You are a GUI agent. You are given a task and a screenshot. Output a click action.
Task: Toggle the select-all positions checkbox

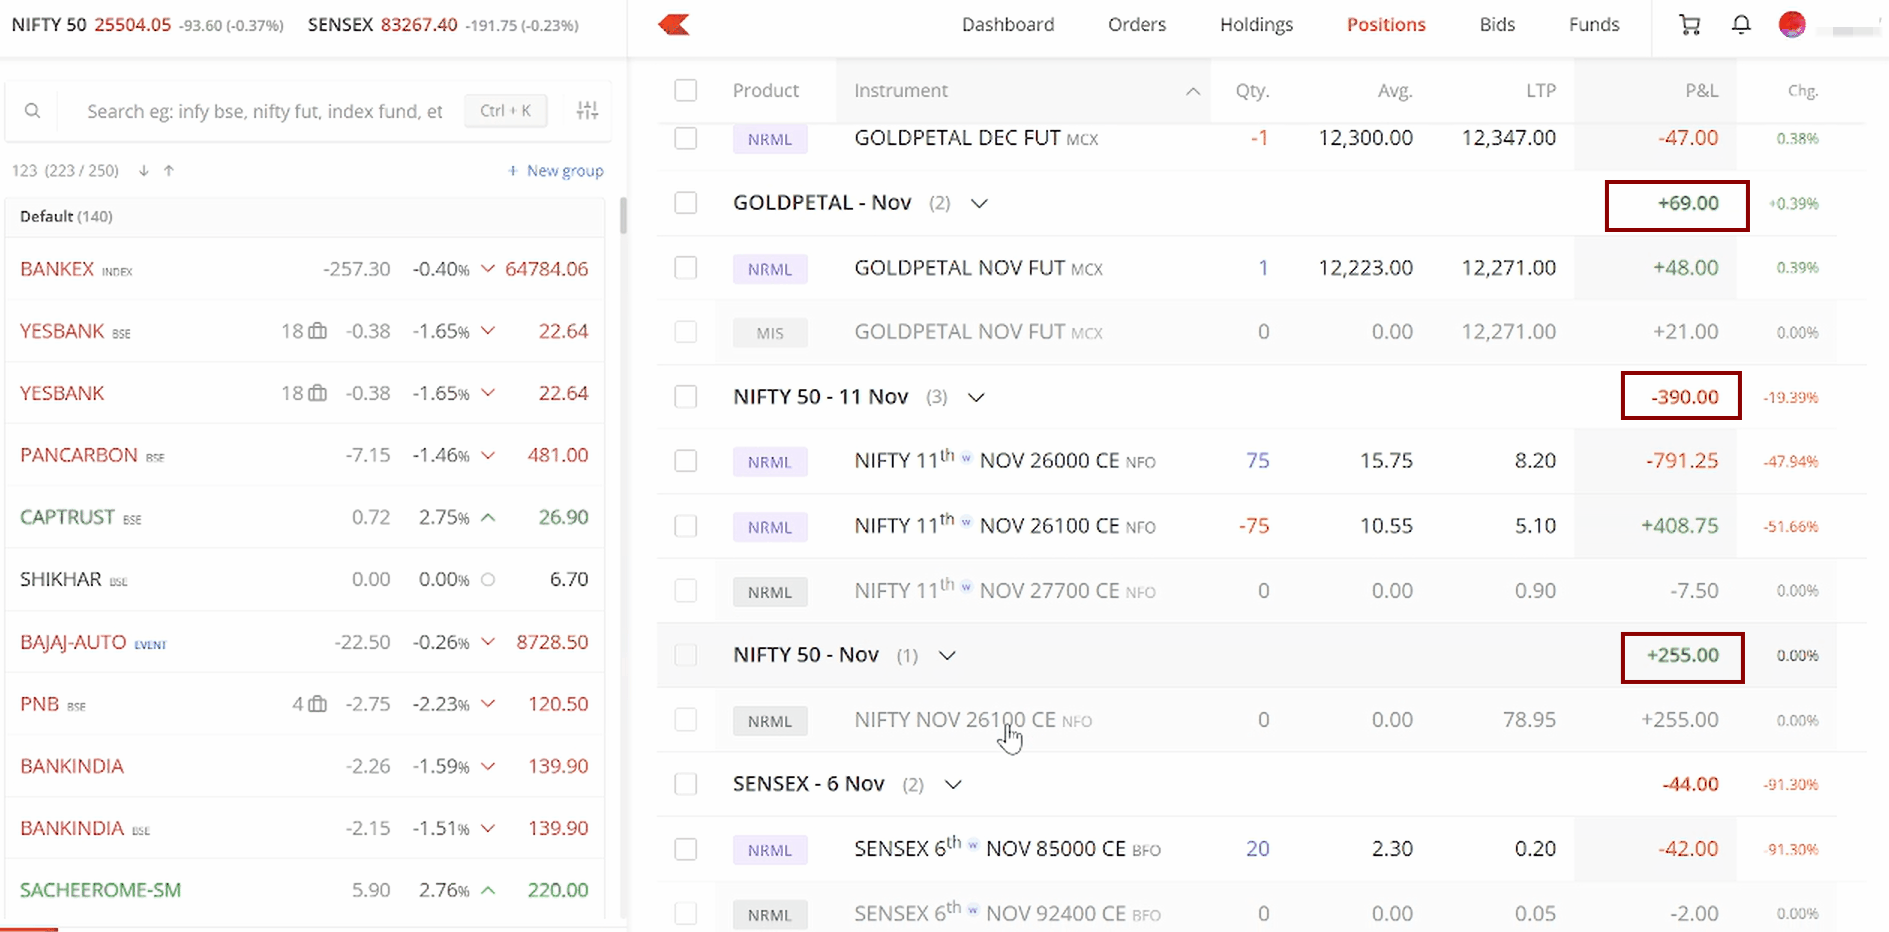pyautogui.click(x=685, y=90)
